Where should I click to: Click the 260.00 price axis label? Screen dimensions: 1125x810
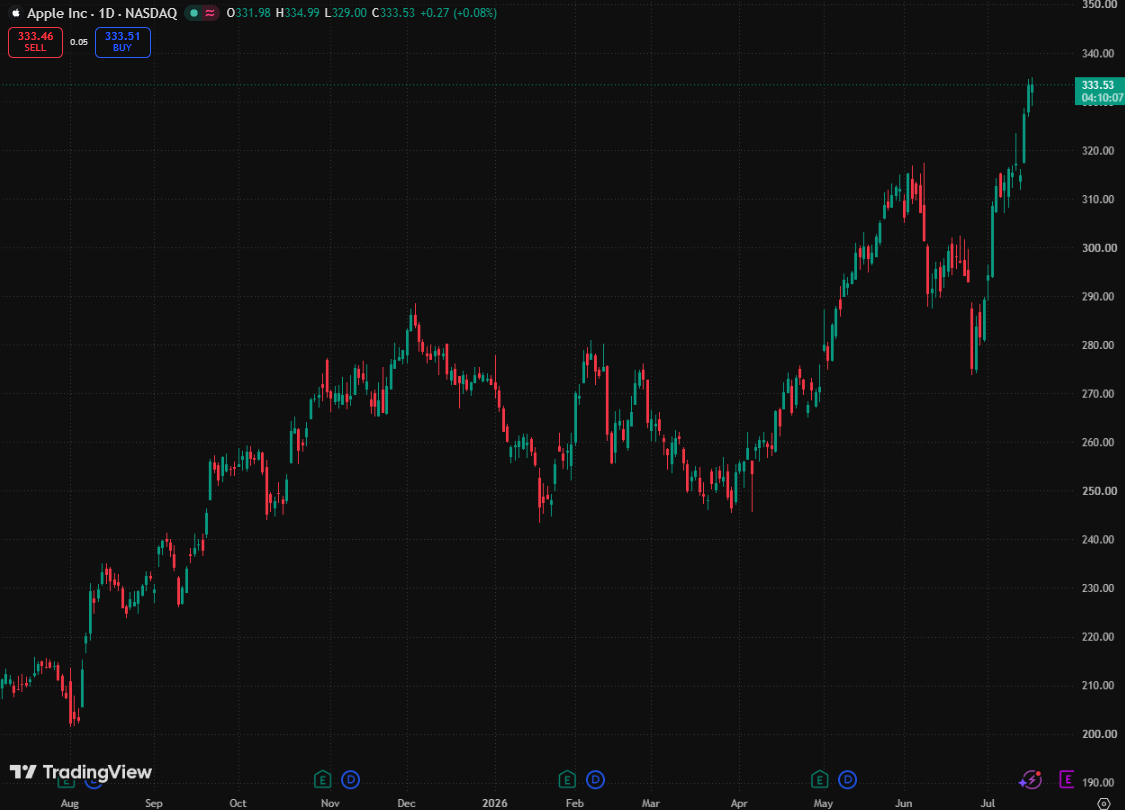pyautogui.click(x=1098, y=443)
